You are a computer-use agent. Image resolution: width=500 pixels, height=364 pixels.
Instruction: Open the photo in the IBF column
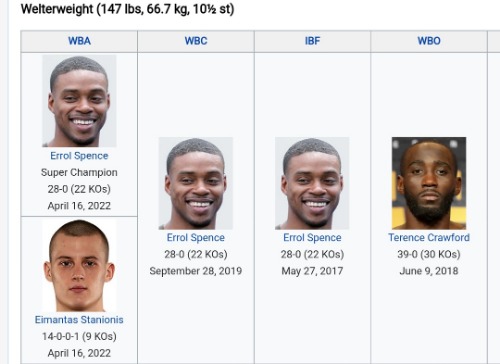pyautogui.click(x=312, y=183)
